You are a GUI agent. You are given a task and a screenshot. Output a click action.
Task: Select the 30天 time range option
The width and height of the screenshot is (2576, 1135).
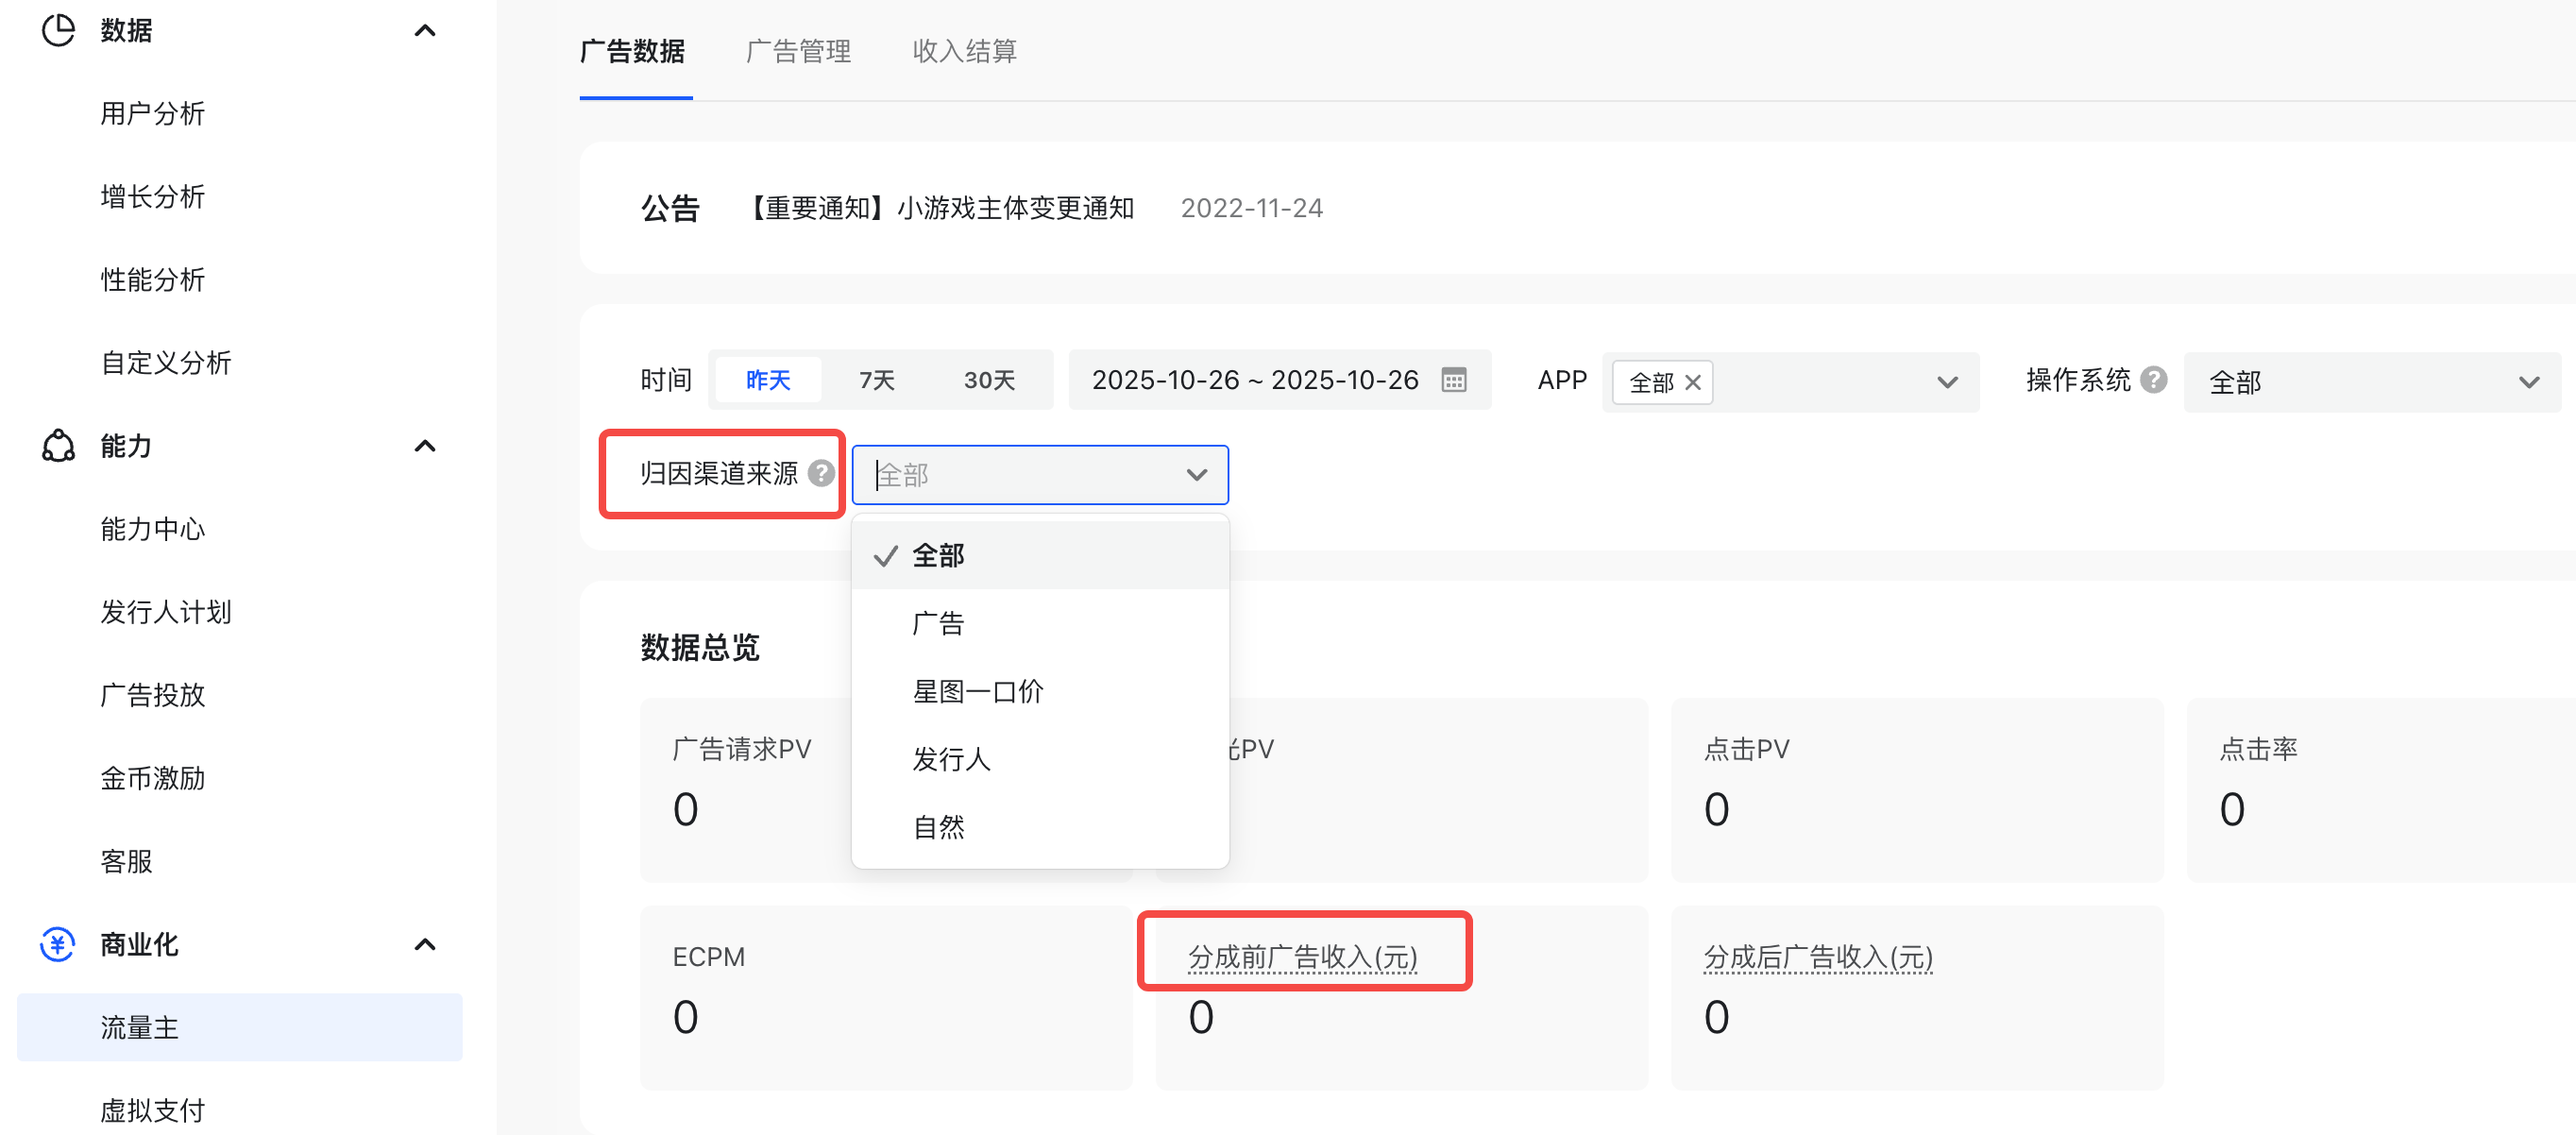pos(989,380)
